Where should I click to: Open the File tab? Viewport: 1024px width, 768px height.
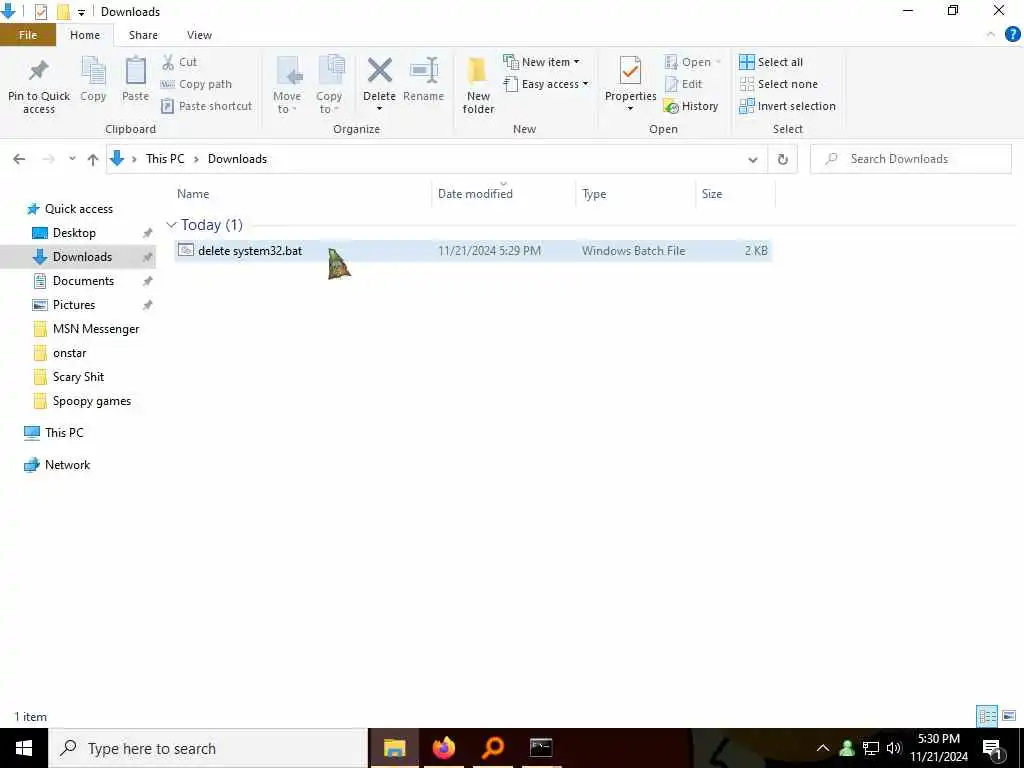tap(28, 35)
